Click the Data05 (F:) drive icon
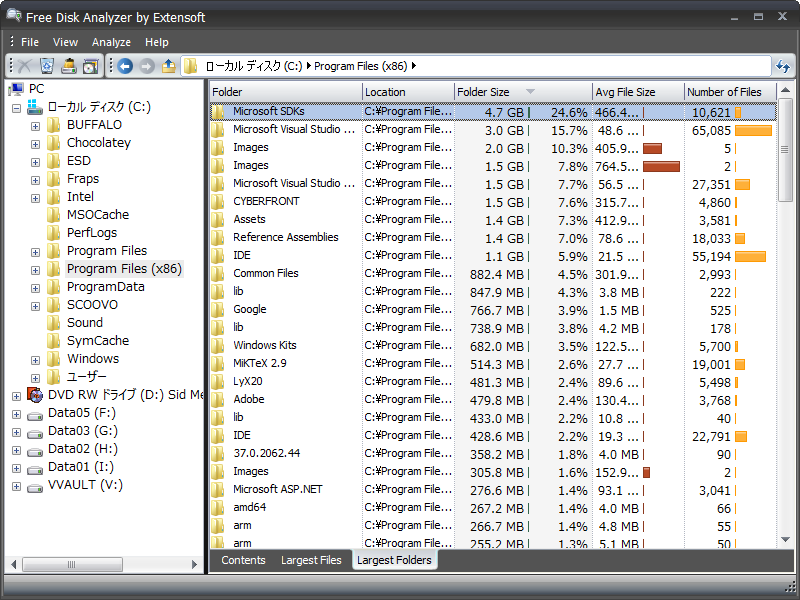The image size is (800, 600). coord(35,416)
